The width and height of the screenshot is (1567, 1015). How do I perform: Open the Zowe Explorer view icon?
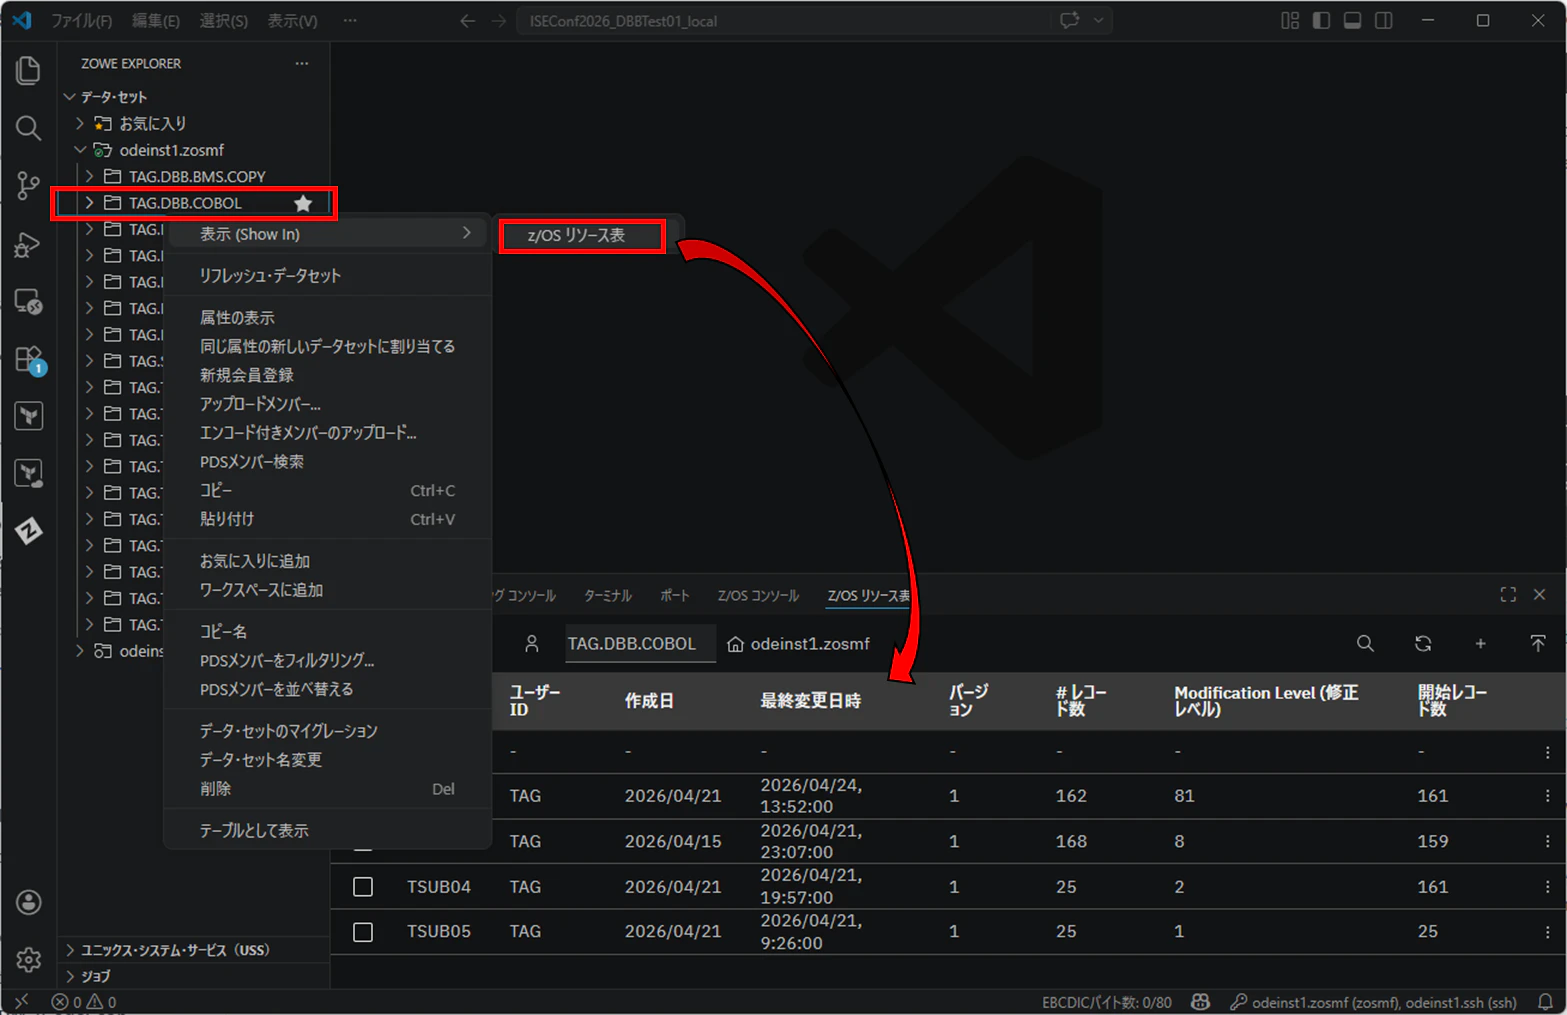click(x=28, y=531)
